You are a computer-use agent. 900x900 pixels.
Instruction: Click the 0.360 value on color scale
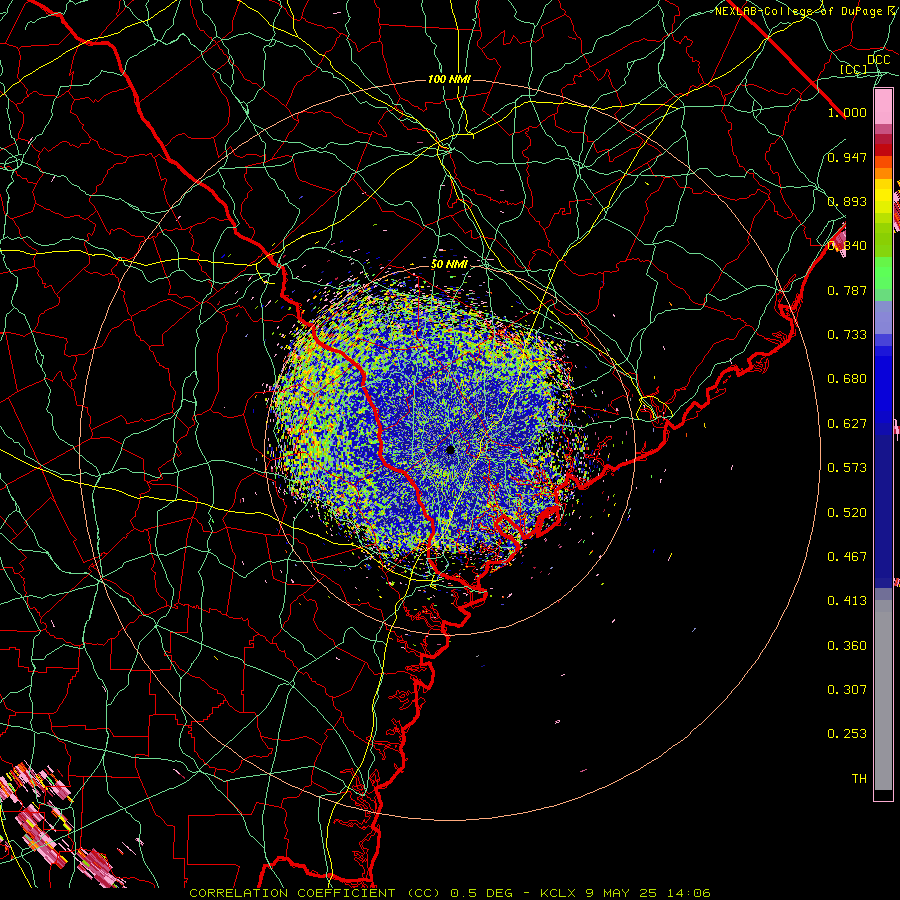847,646
